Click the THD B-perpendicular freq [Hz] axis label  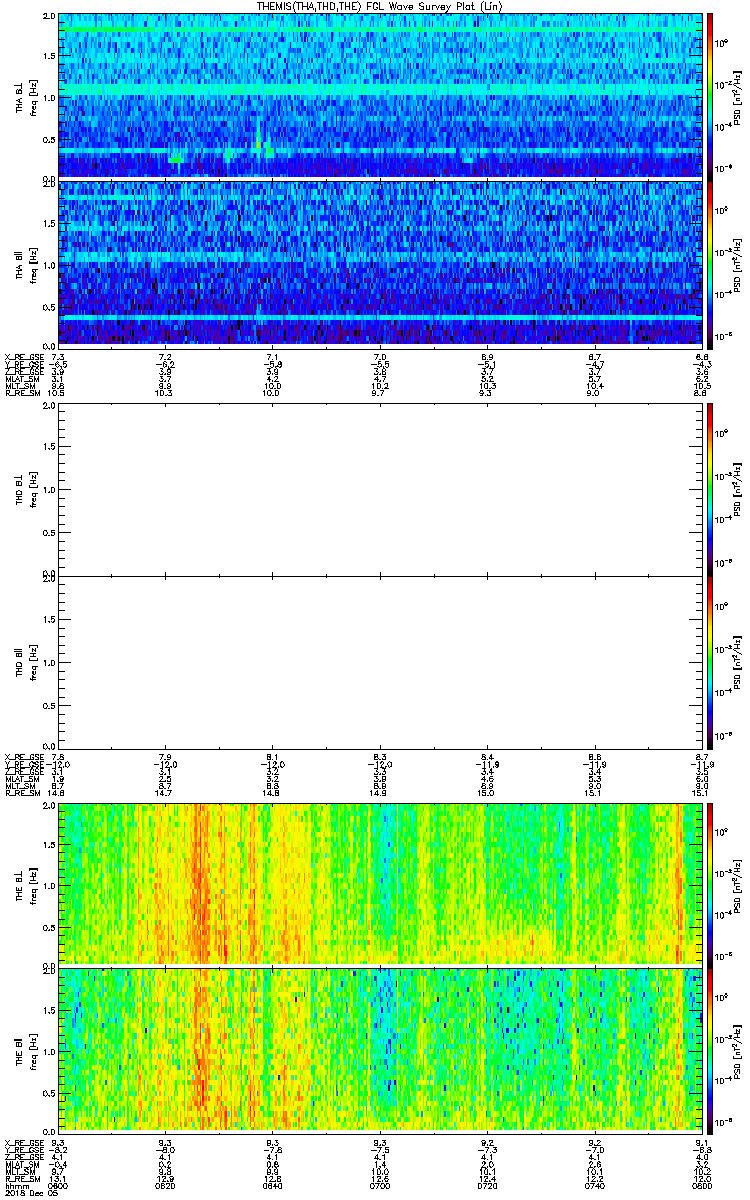click(x=33, y=489)
